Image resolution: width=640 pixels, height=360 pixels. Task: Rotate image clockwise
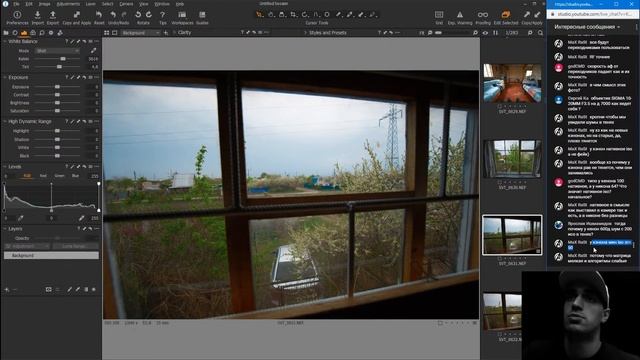coord(149,15)
